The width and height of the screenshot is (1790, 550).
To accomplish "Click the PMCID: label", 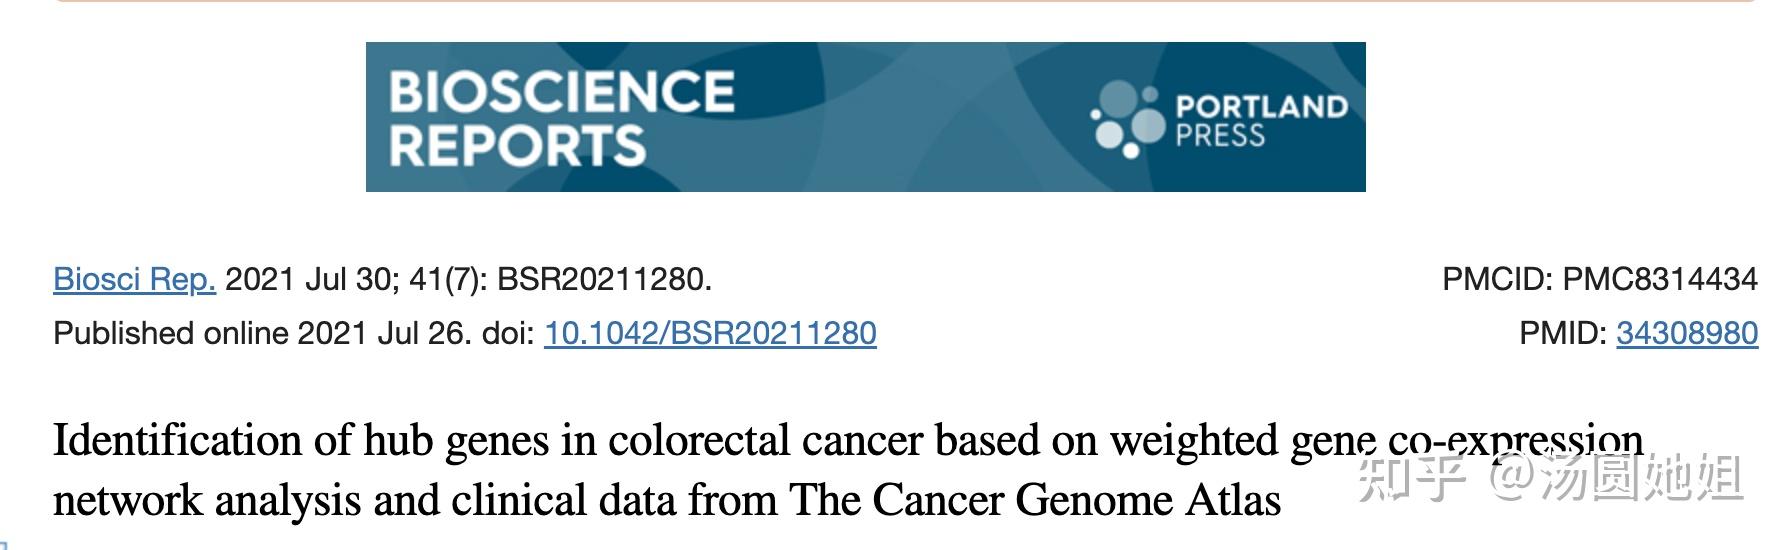I will point(1498,279).
